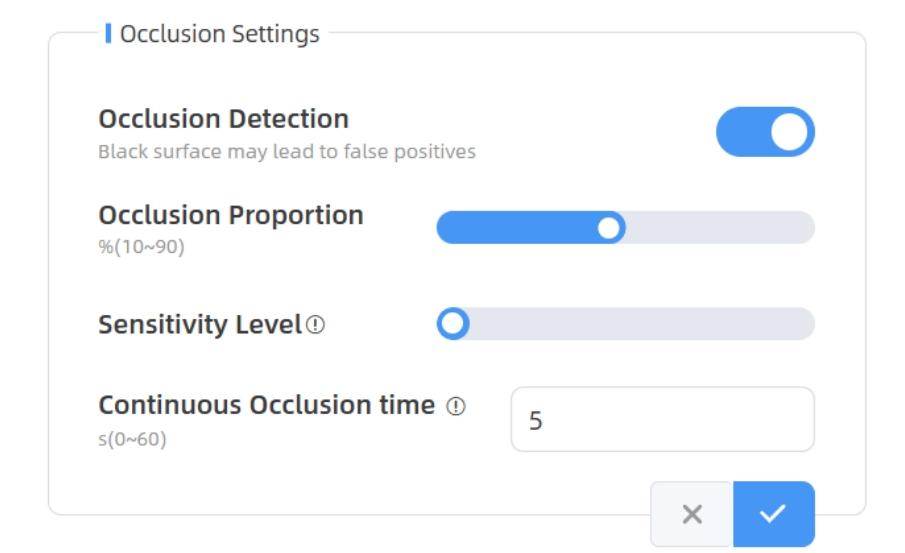Click the gray unfilled part of Occlusion Proportion slider
This screenshot has height=553, width=905.
pos(720,228)
